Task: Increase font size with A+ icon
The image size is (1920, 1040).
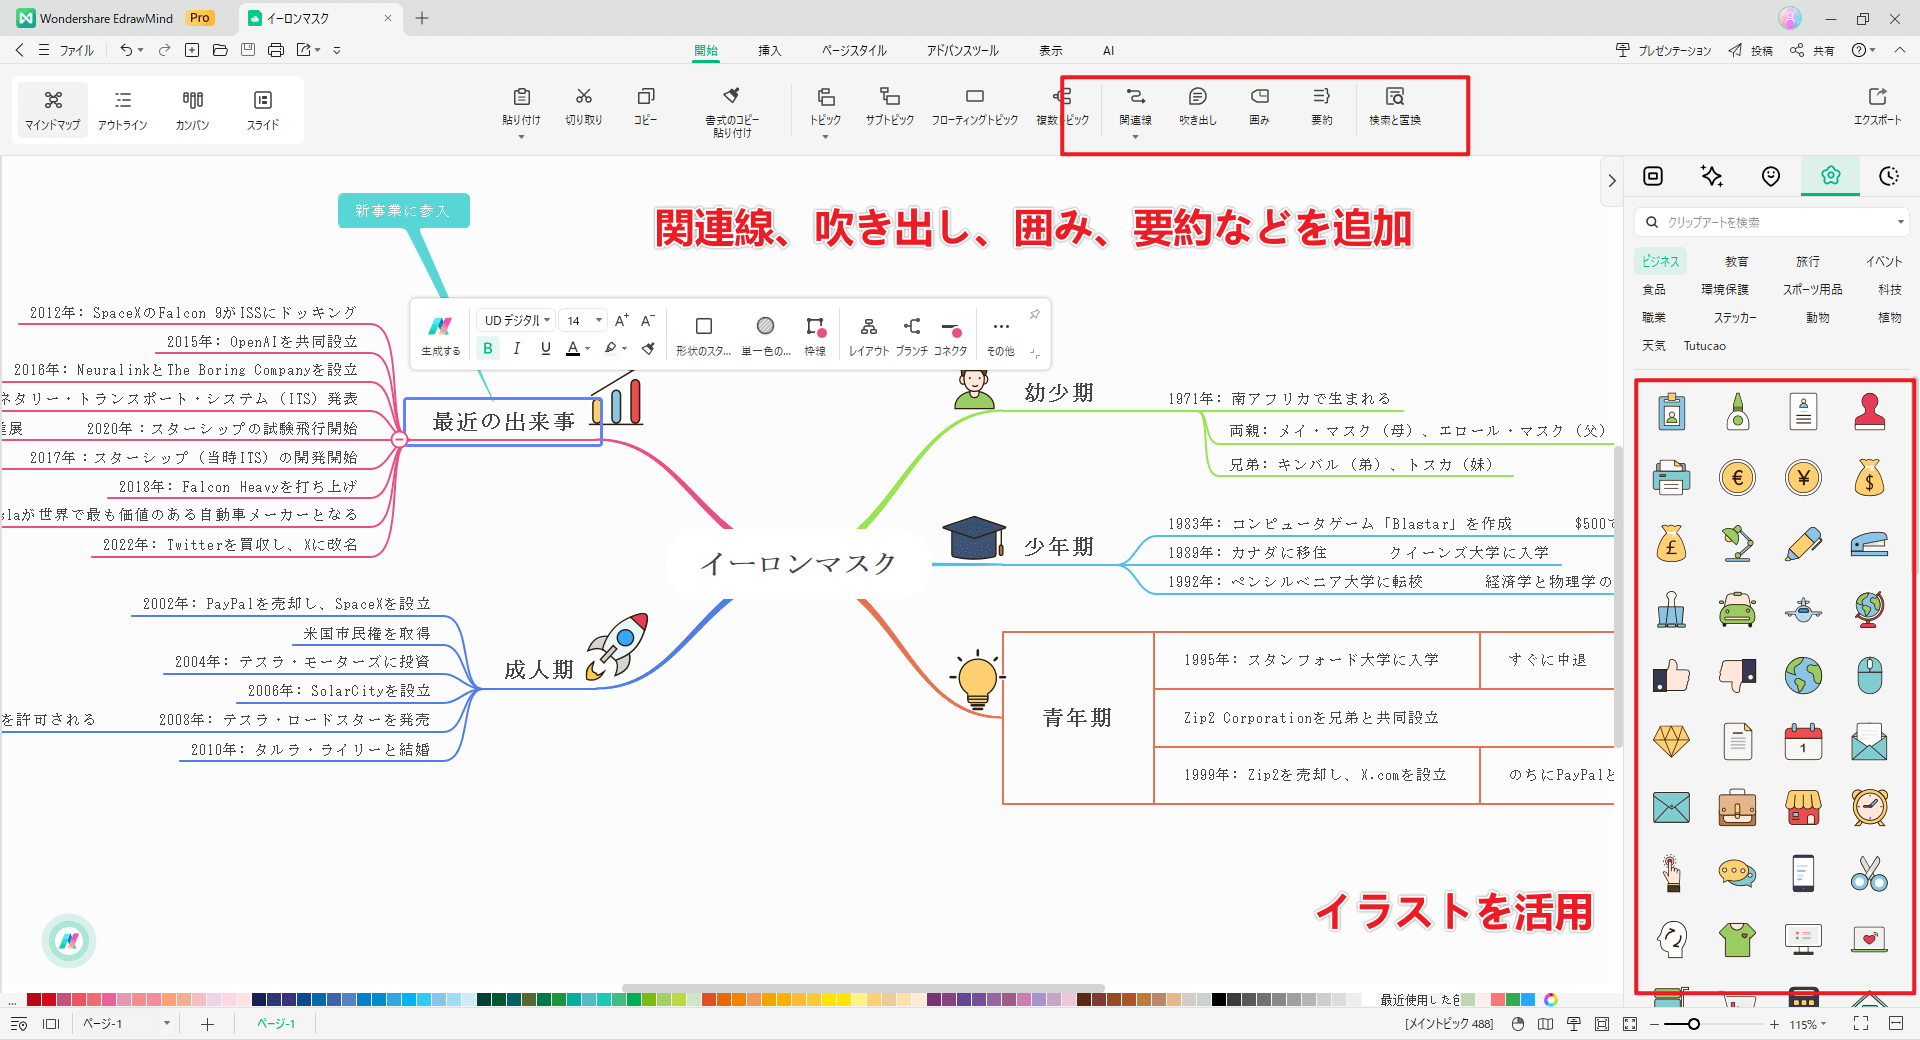Action: [622, 320]
